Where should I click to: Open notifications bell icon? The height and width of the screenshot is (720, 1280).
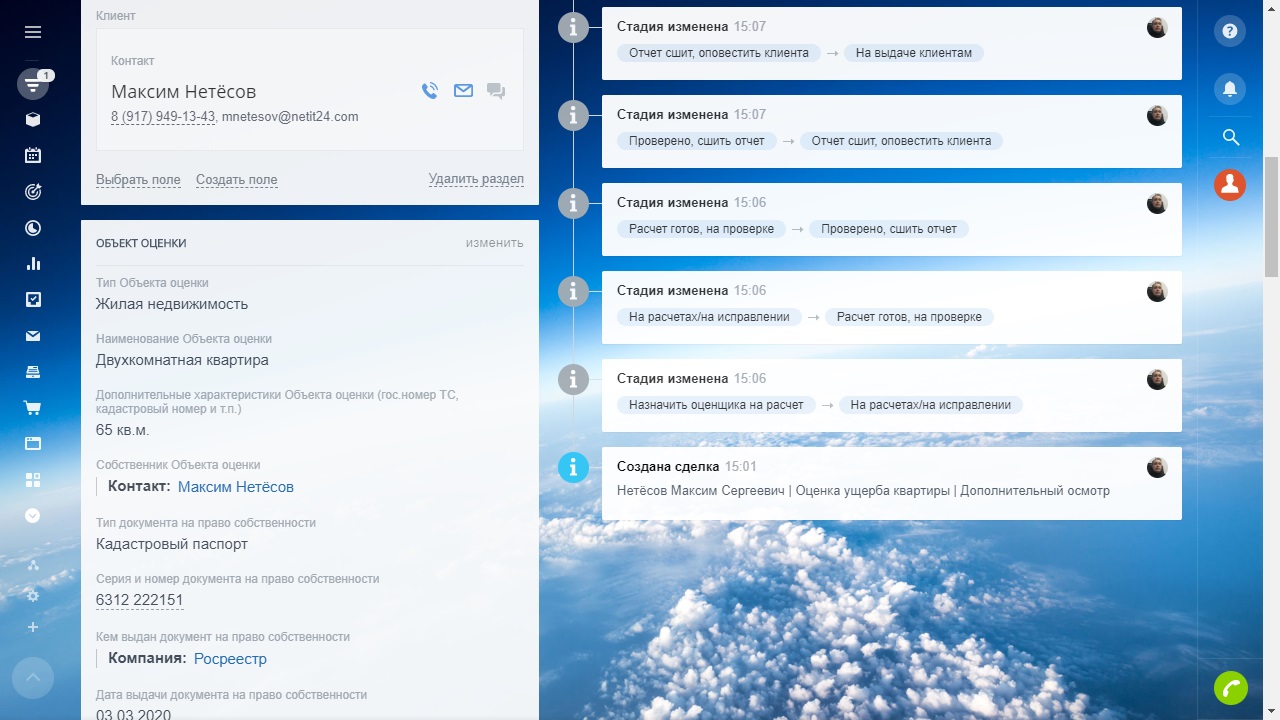click(x=1230, y=89)
